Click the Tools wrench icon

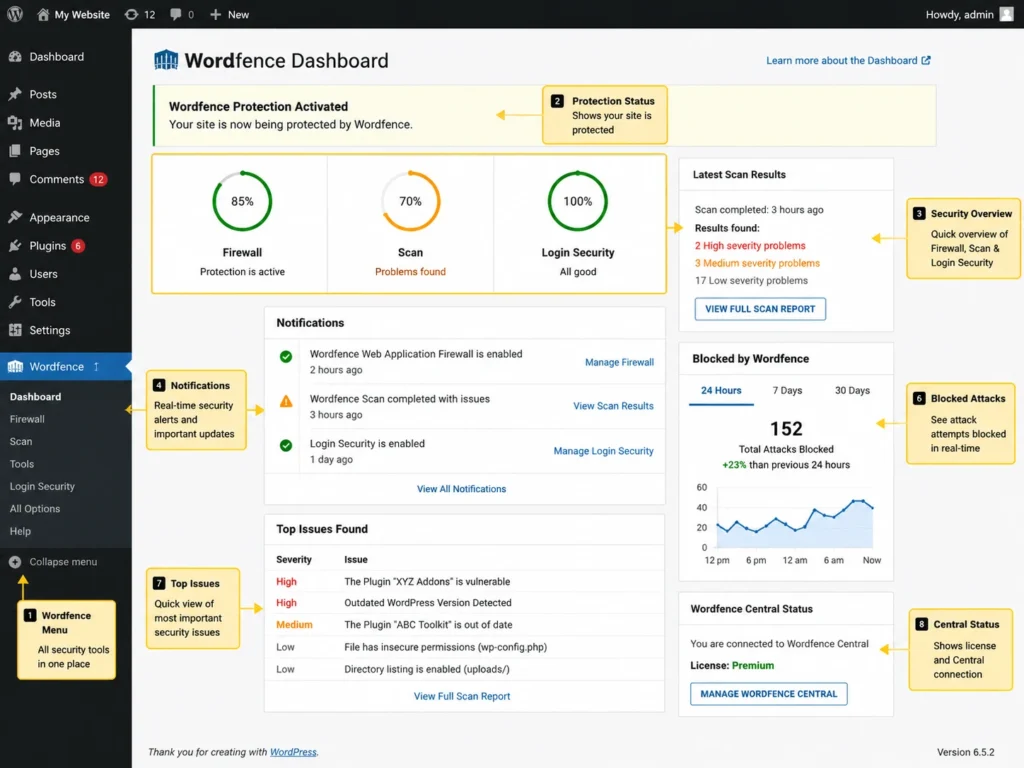(x=15, y=302)
